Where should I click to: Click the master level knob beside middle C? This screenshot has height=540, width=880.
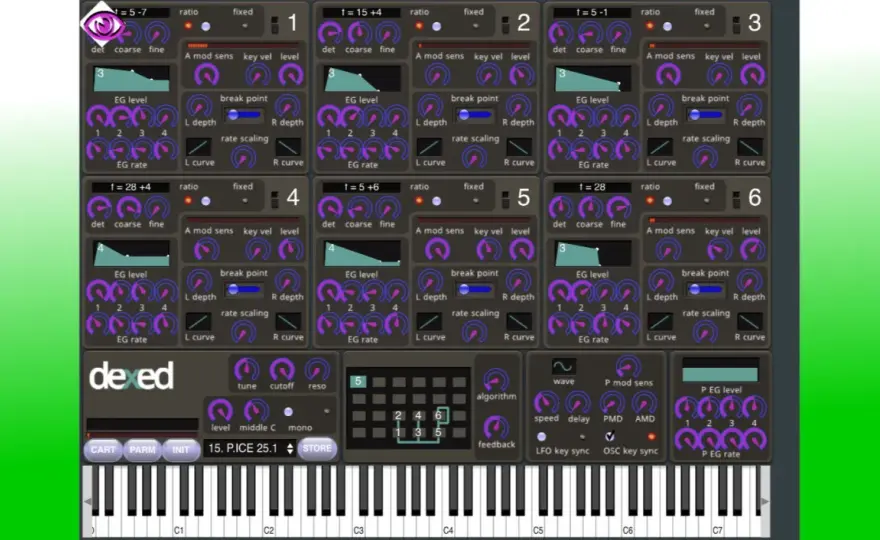point(220,411)
